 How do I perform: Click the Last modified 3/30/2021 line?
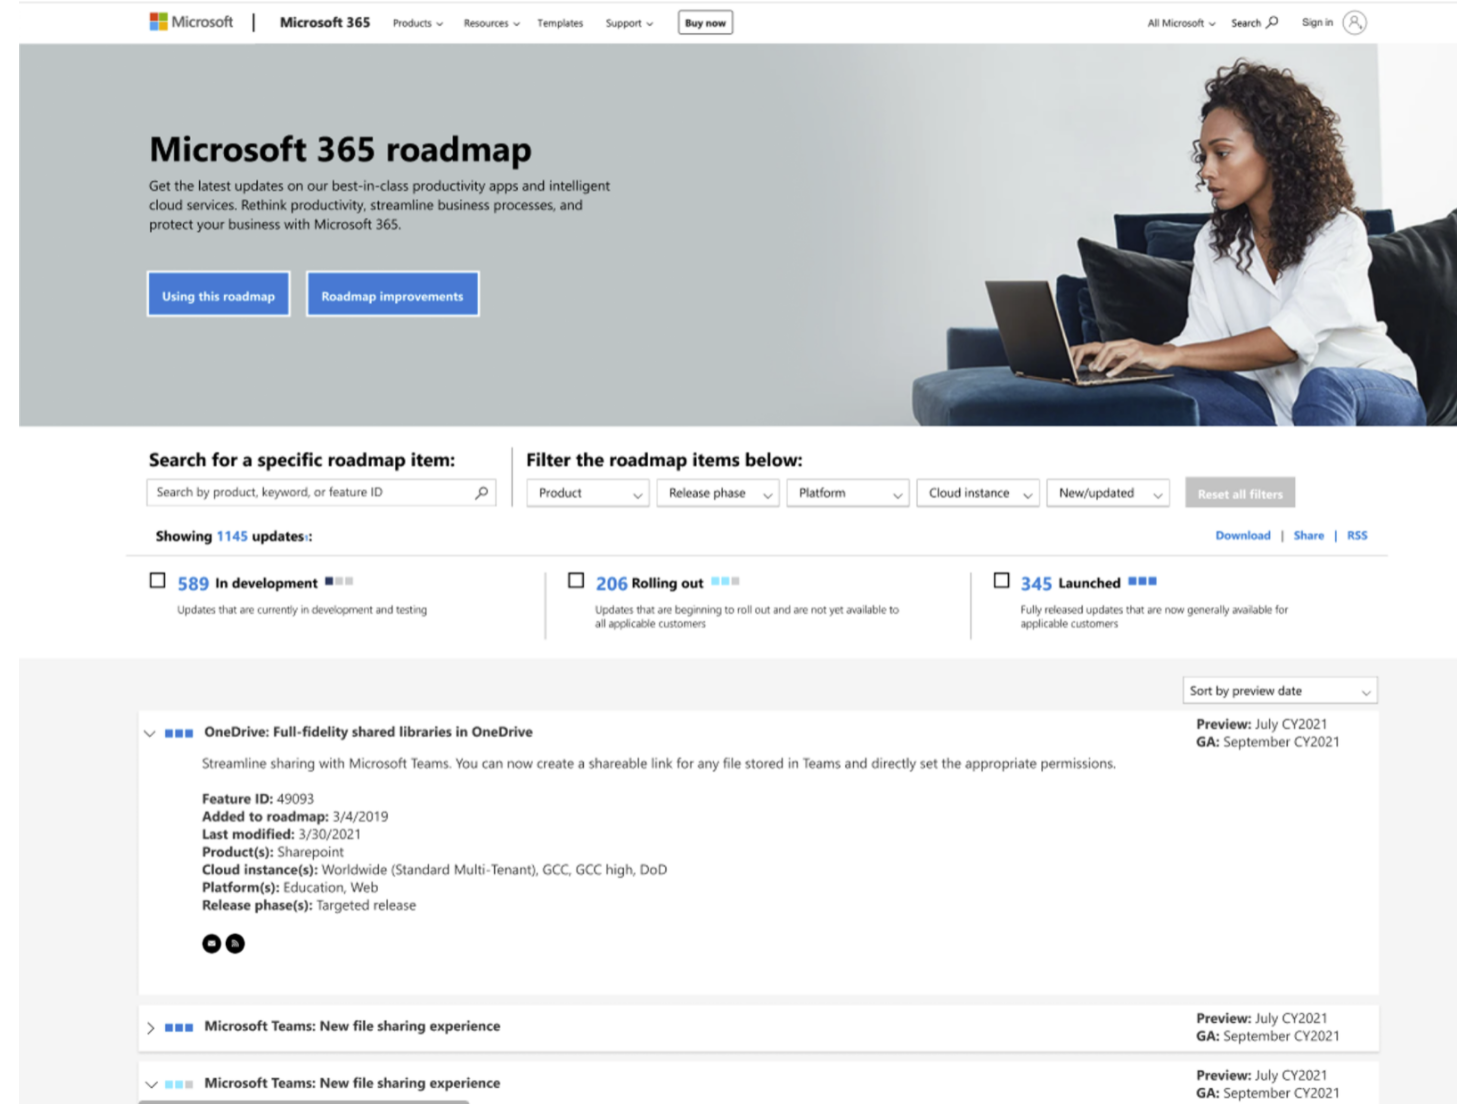tap(281, 835)
